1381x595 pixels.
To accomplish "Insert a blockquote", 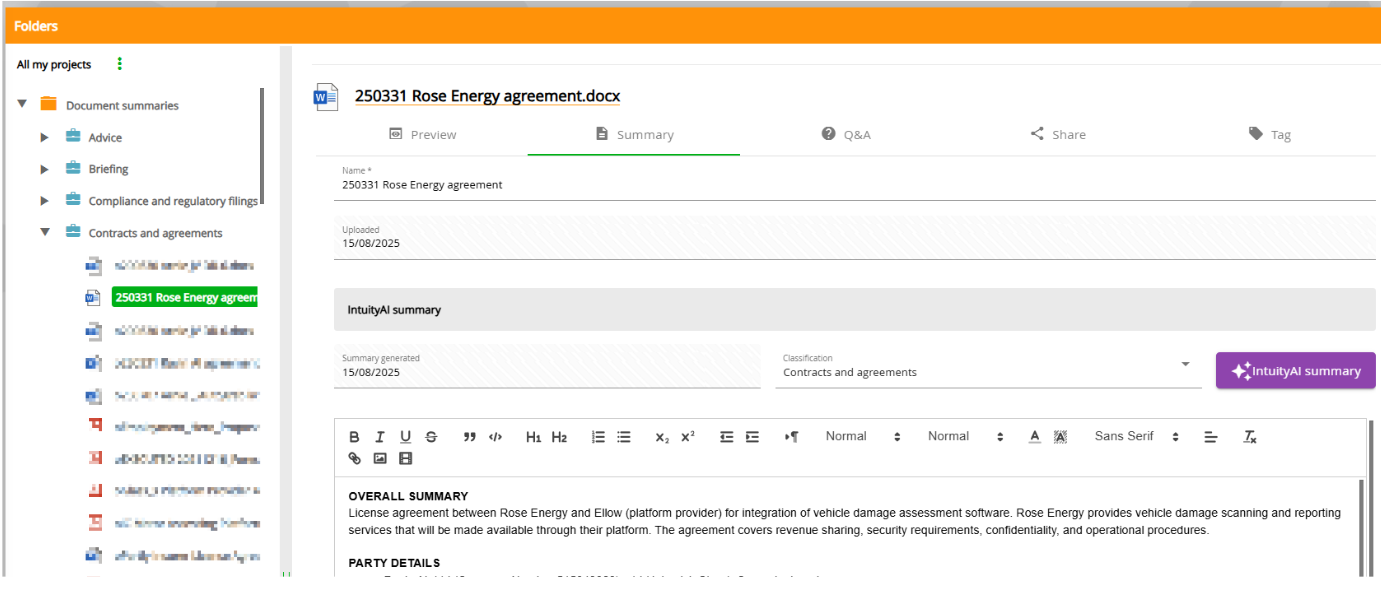I will [470, 437].
